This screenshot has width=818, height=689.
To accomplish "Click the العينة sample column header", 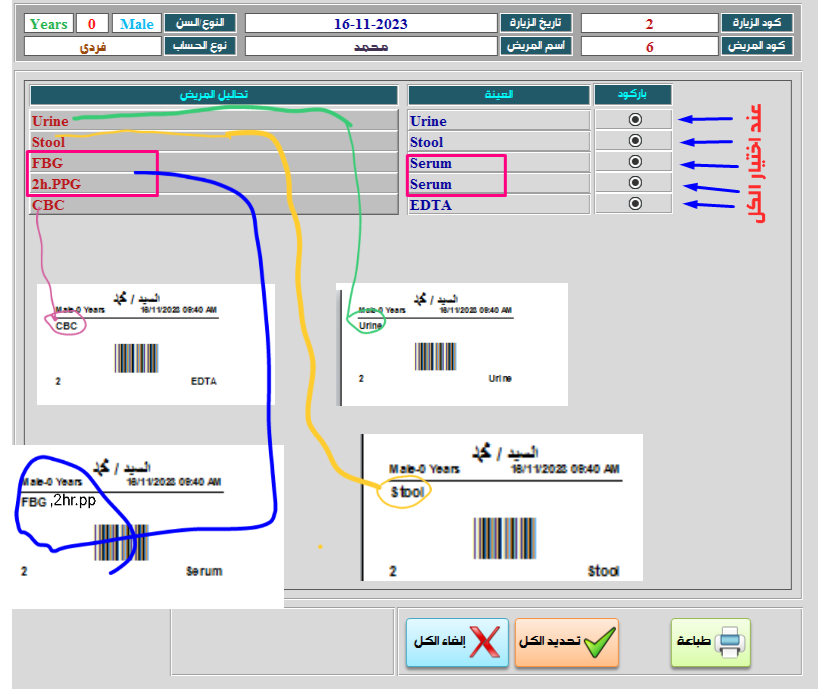I will (x=499, y=95).
